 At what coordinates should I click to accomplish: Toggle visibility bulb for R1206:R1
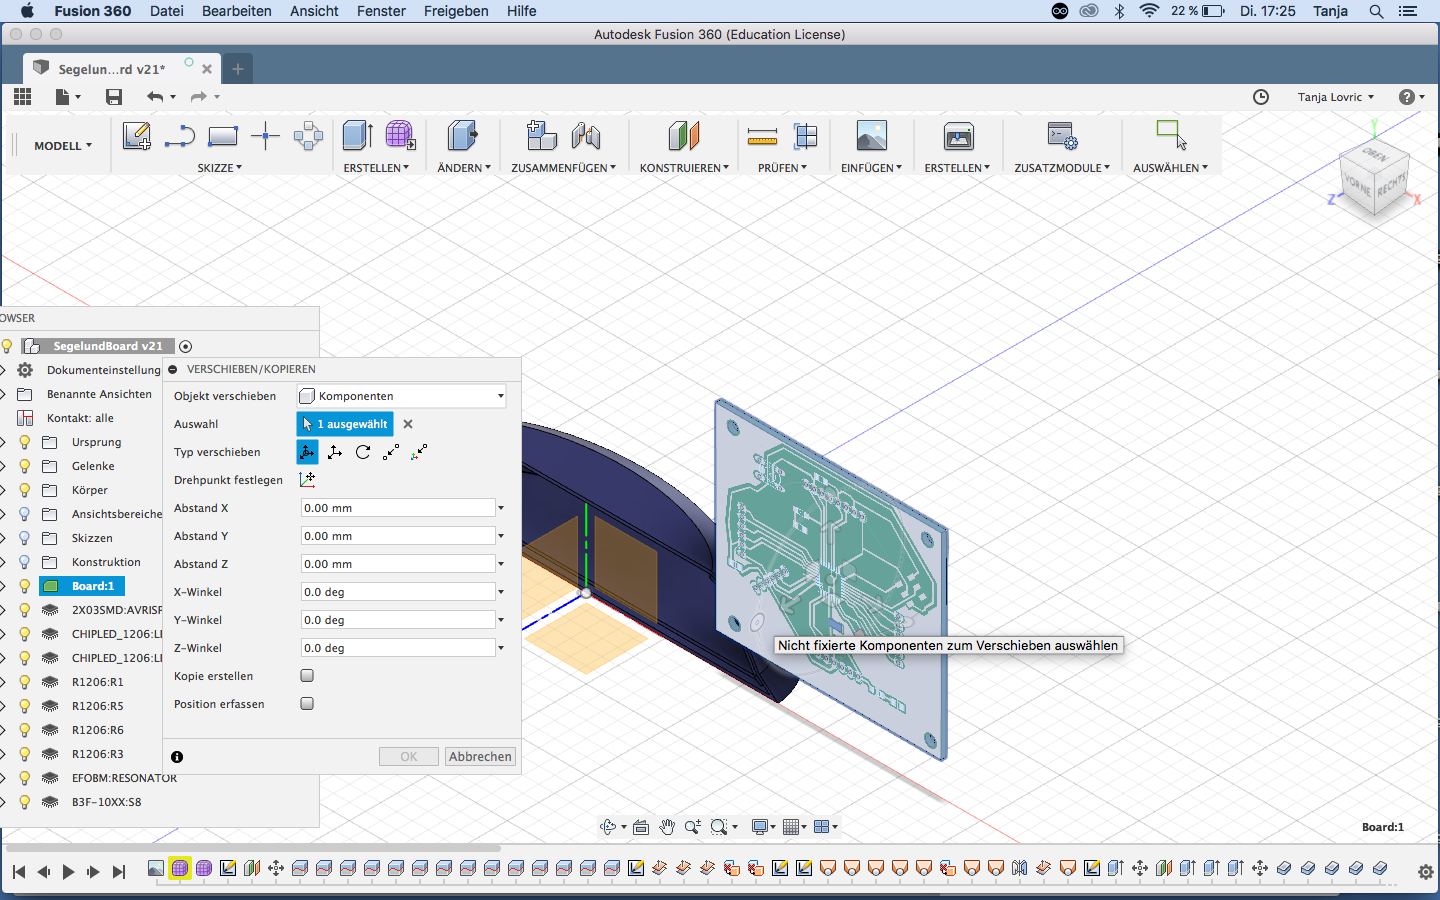pos(25,682)
